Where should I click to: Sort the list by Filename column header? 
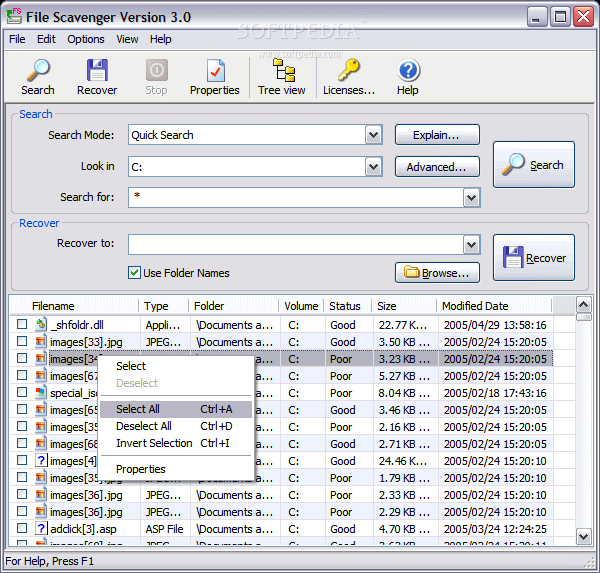74,306
